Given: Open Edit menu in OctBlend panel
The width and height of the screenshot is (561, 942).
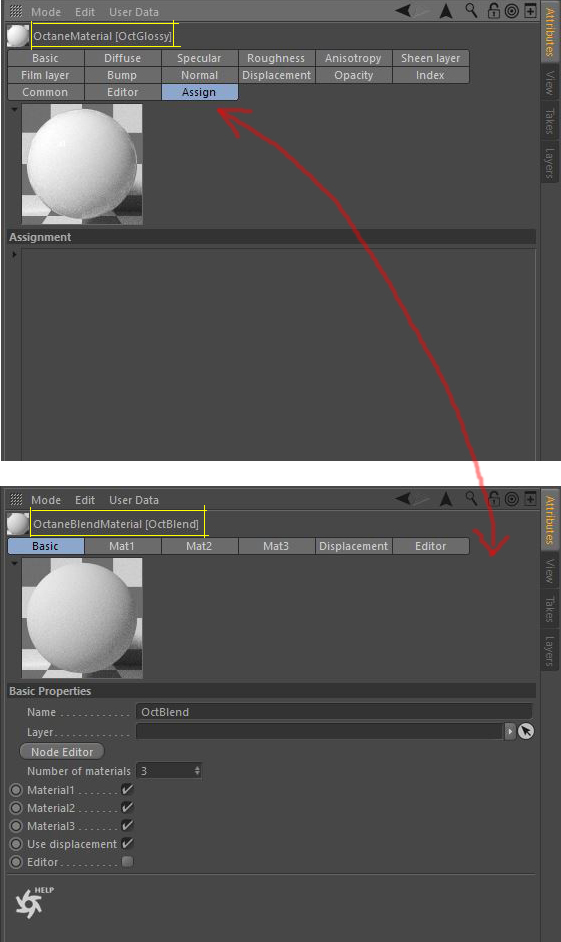Looking at the screenshot, I should click(85, 500).
